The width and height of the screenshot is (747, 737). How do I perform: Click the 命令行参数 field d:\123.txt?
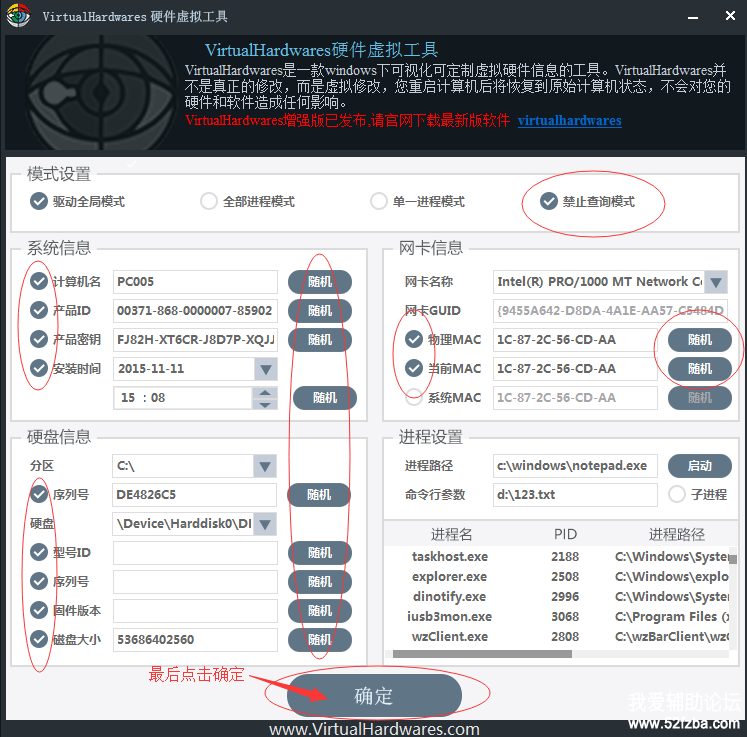point(575,495)
